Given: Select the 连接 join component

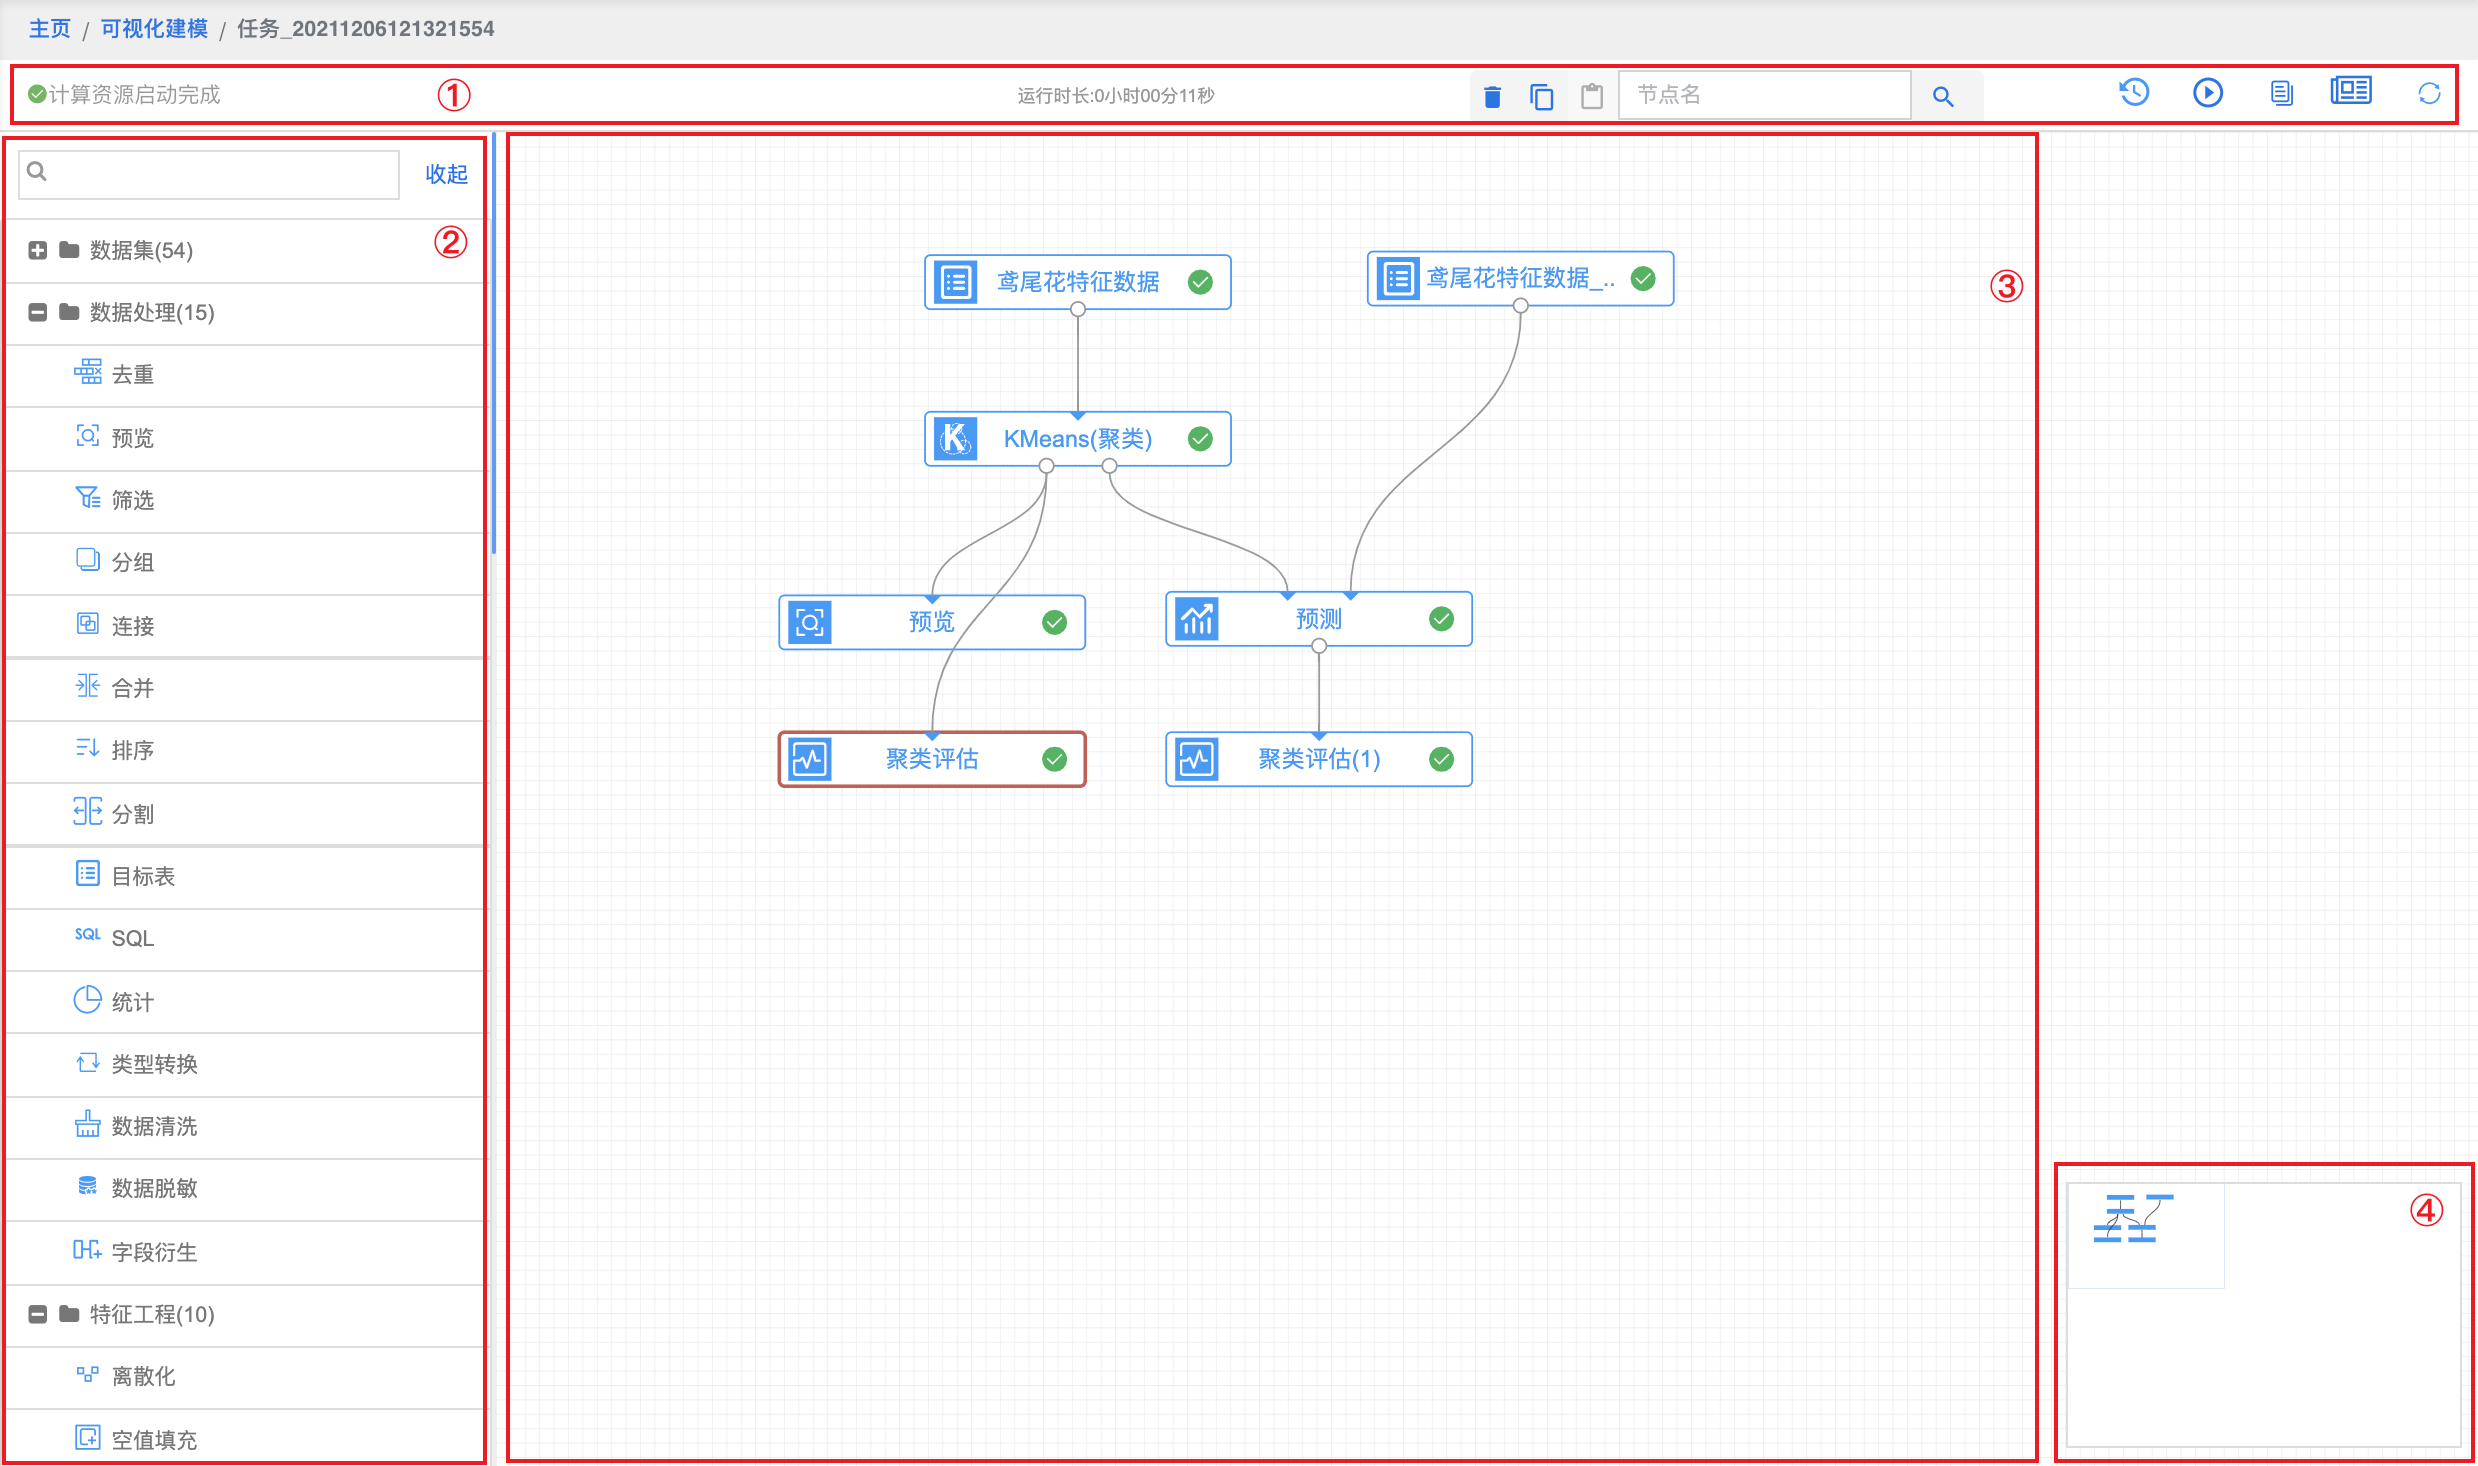Looking at the screenshot, I should [245, 626].
